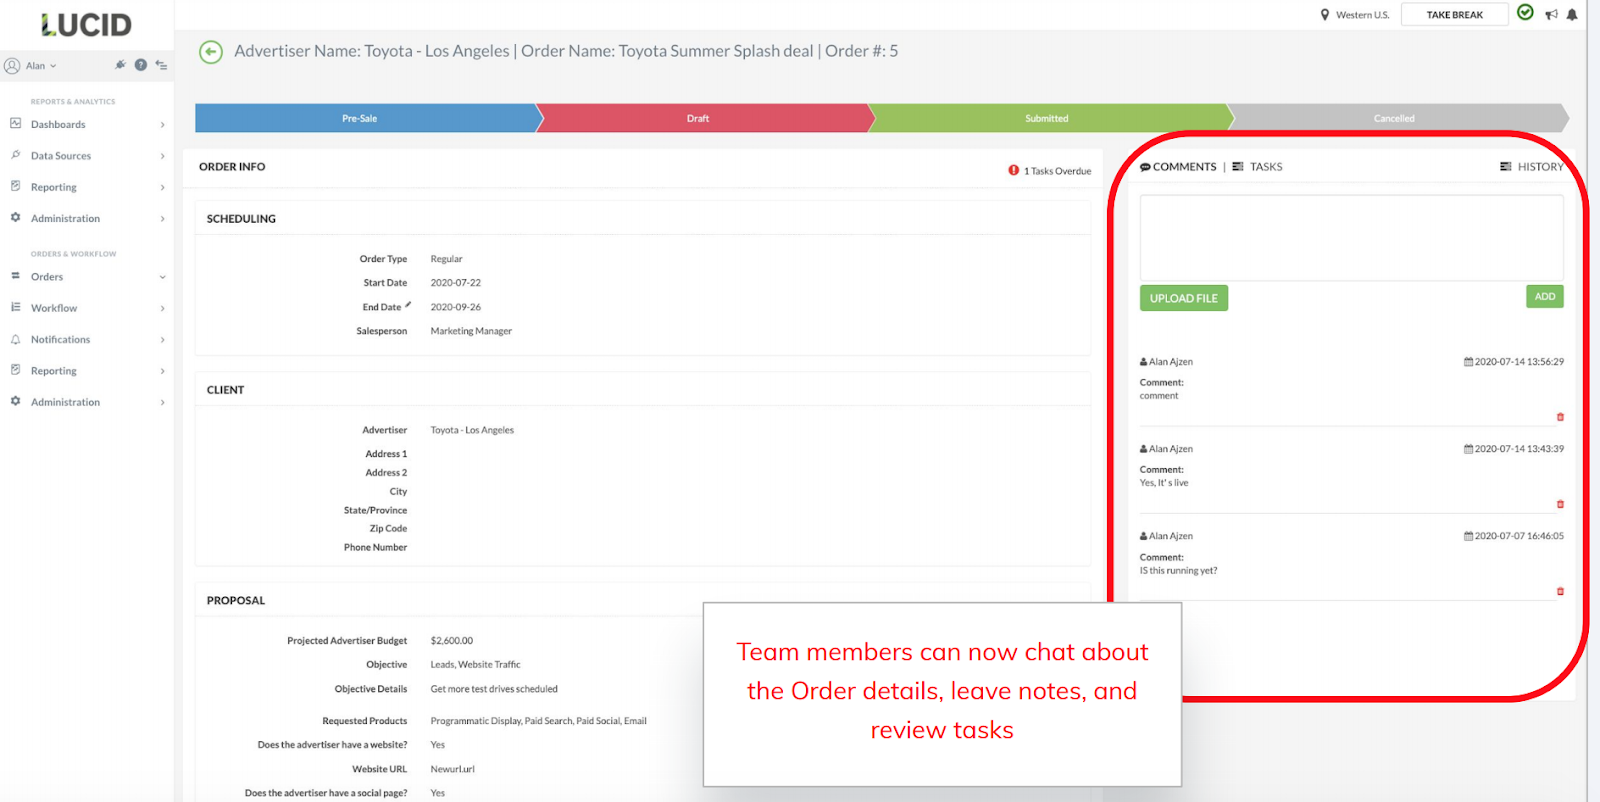Delete the comment 'IS this running yet?'
Image resolution: width=1600 pixels, height=802 pixels.
click(x=1560, y=591)
